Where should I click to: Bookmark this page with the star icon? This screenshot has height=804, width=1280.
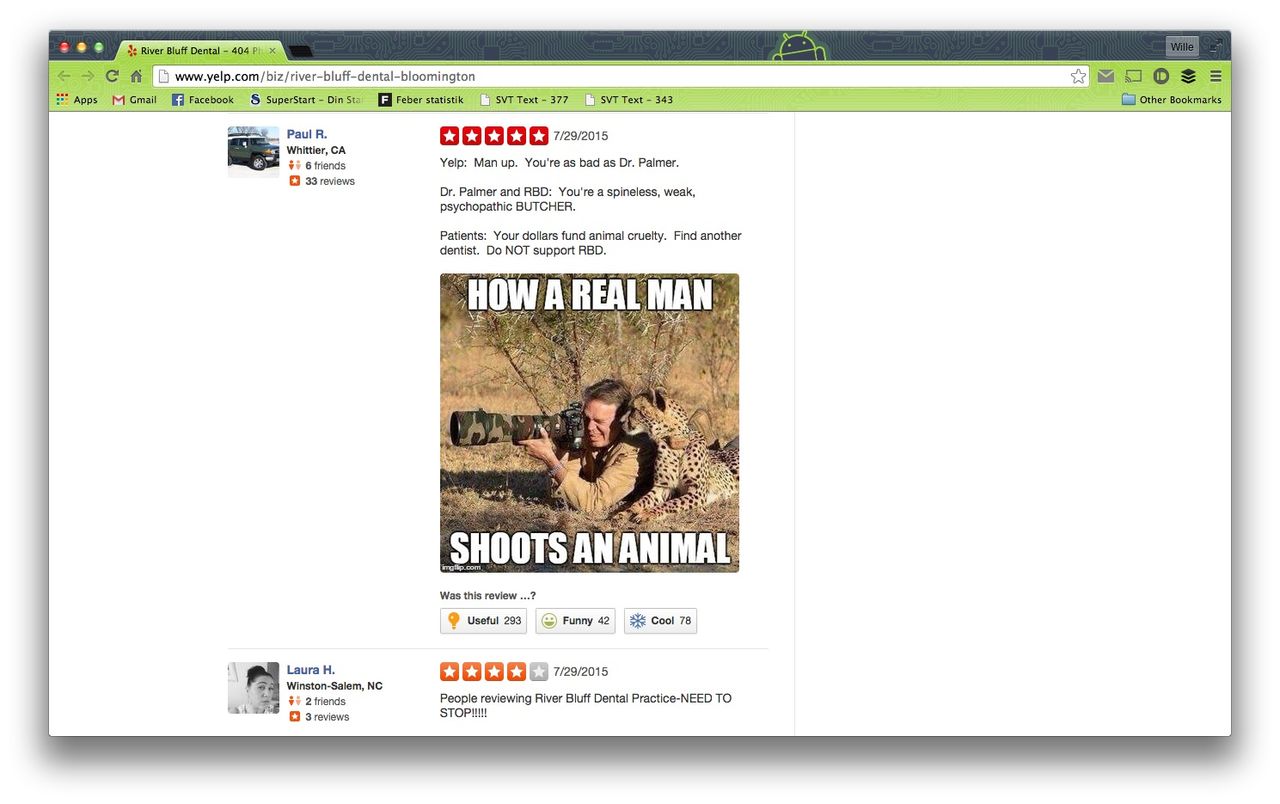1078,76
